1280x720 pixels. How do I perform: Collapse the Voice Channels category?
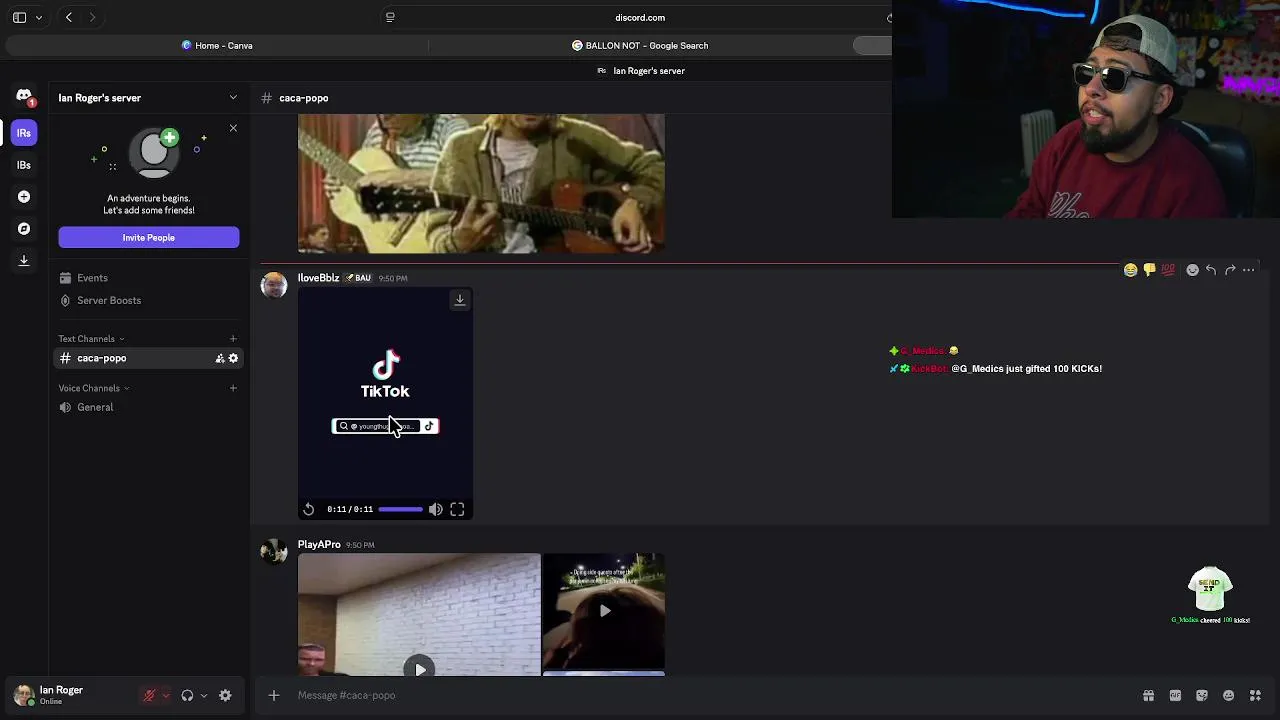(x=94, y=388)
